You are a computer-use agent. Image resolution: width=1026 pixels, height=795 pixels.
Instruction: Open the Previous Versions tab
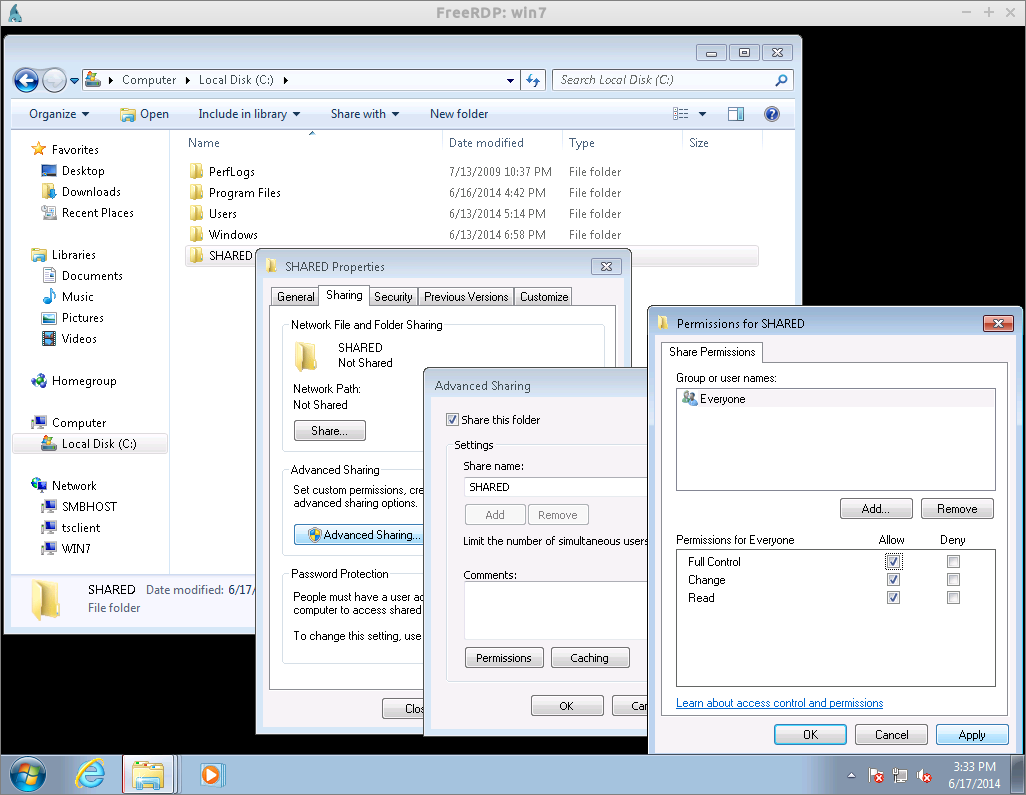pos(466,297)
